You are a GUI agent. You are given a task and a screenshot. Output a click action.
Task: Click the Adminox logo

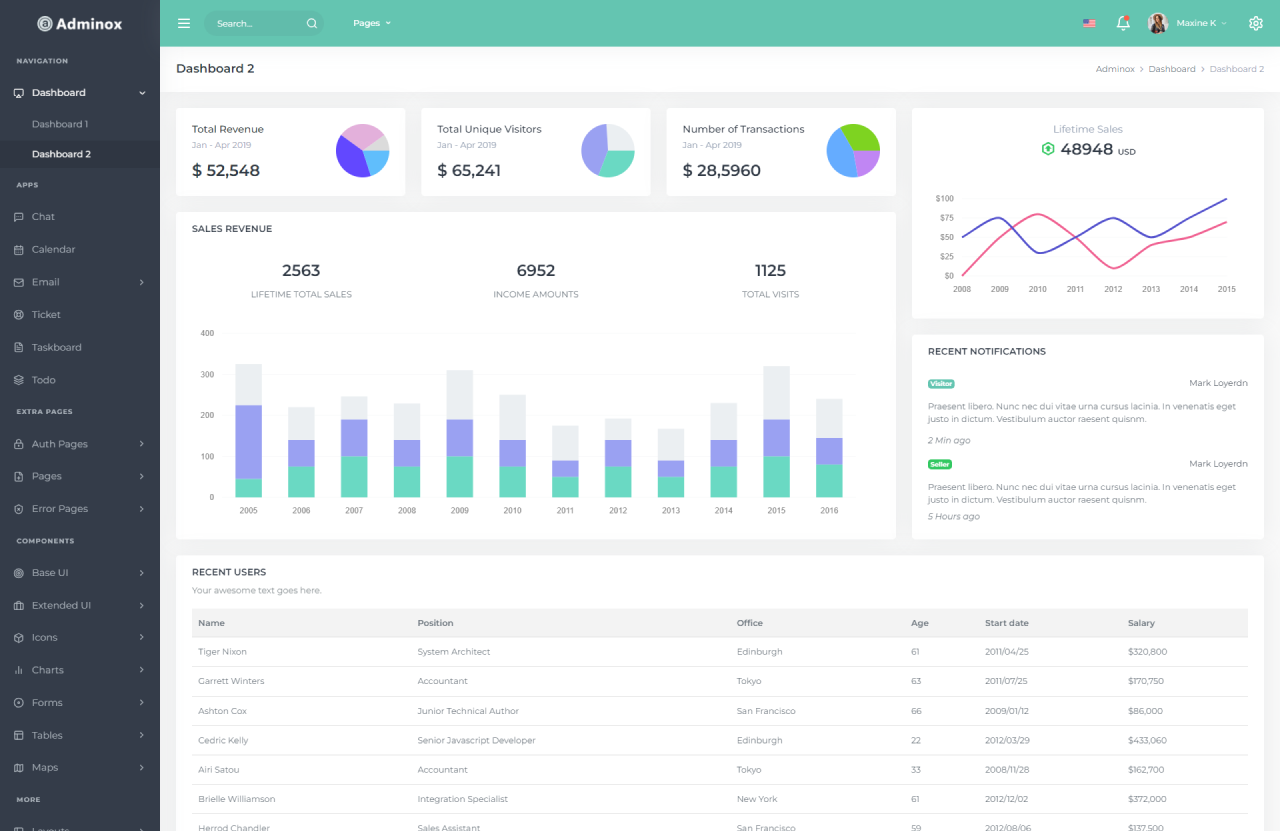point(80,23)
